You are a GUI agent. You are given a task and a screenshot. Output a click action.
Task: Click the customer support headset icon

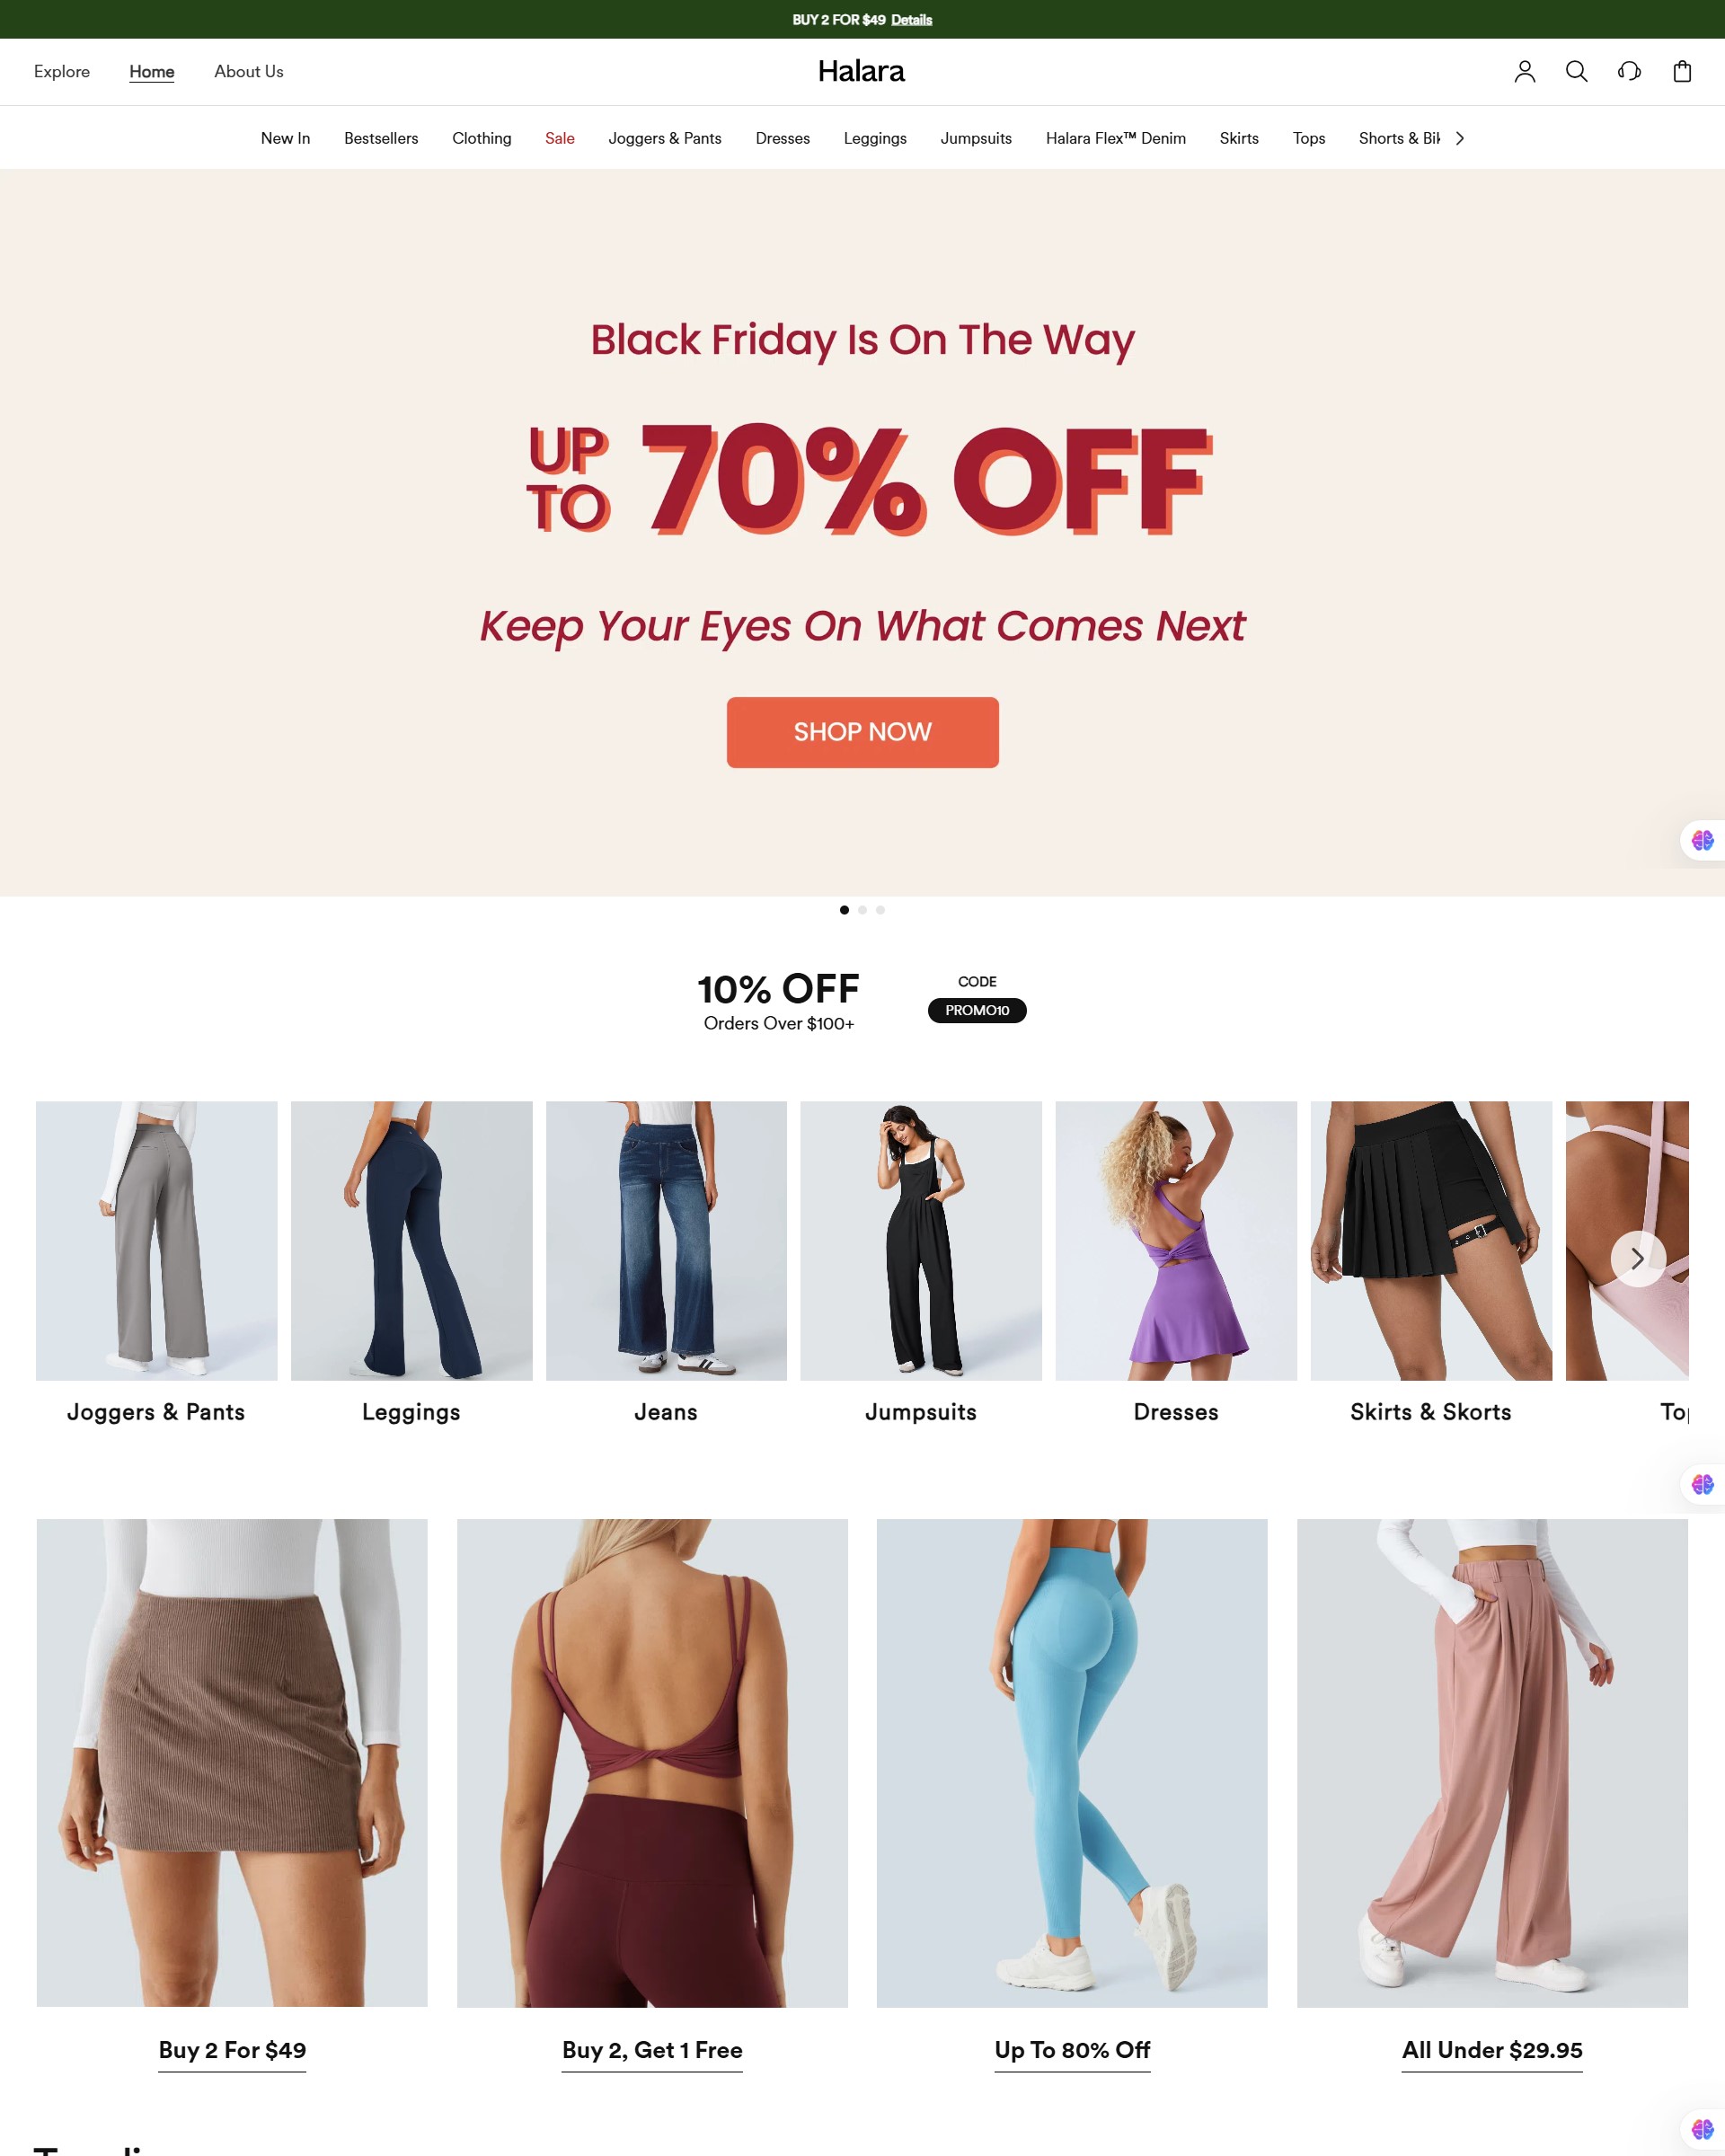(1629, 71)
